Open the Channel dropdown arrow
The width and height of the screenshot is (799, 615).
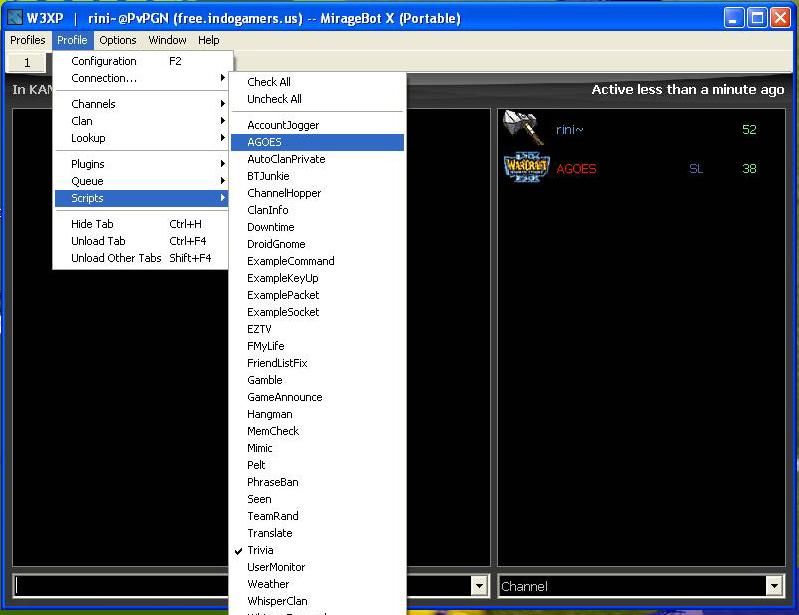tap(774, 586)
